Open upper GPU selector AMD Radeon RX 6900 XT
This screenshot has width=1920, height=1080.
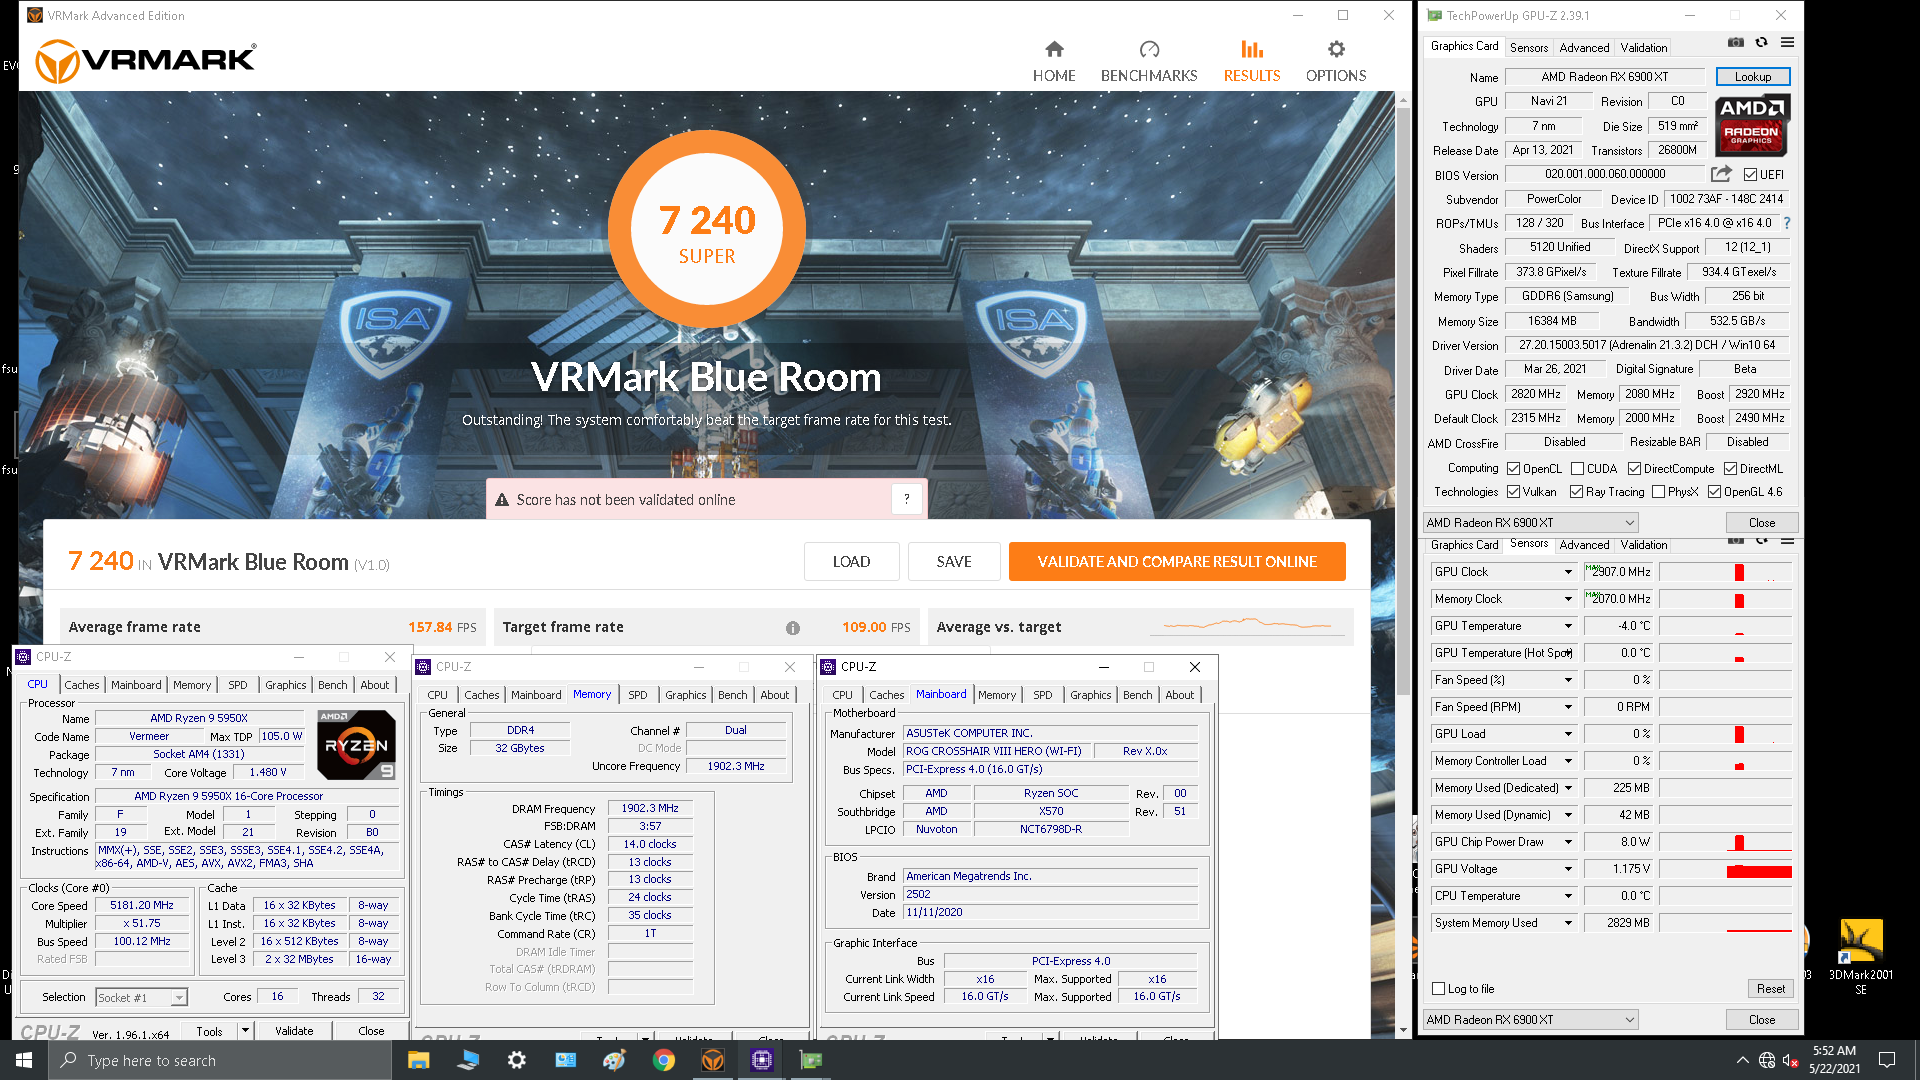(x=1531, y=523)
